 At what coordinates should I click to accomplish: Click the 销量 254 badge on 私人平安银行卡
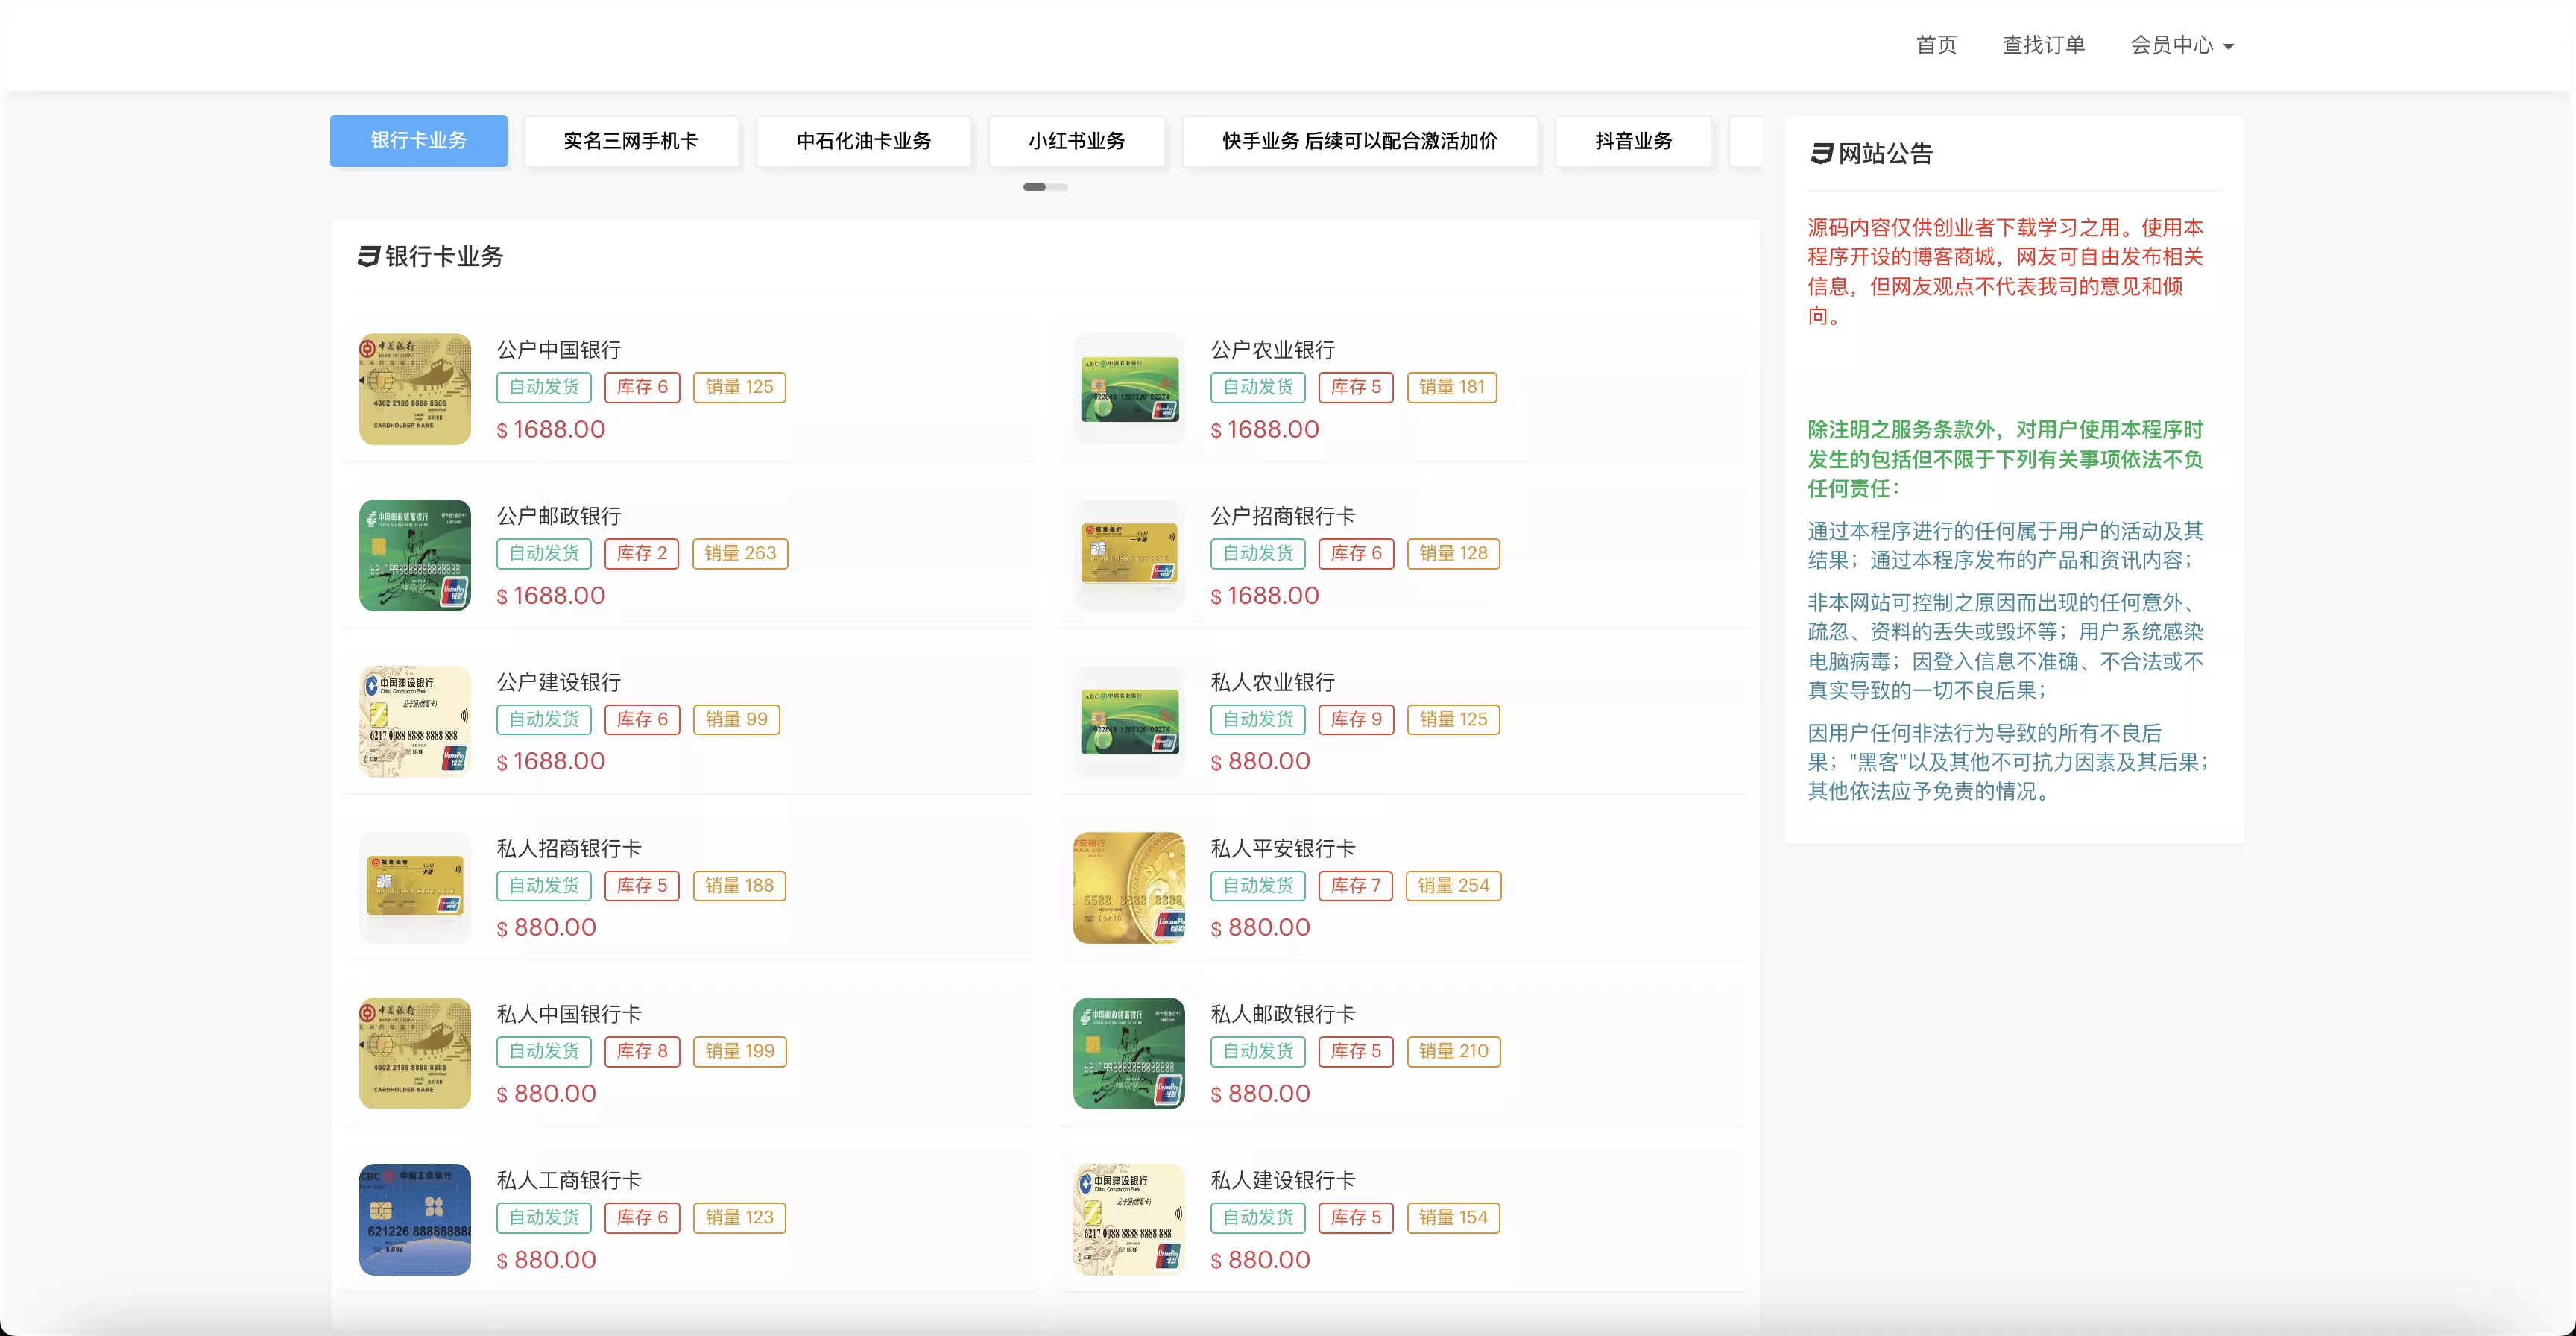click(x=1453, y=885)
